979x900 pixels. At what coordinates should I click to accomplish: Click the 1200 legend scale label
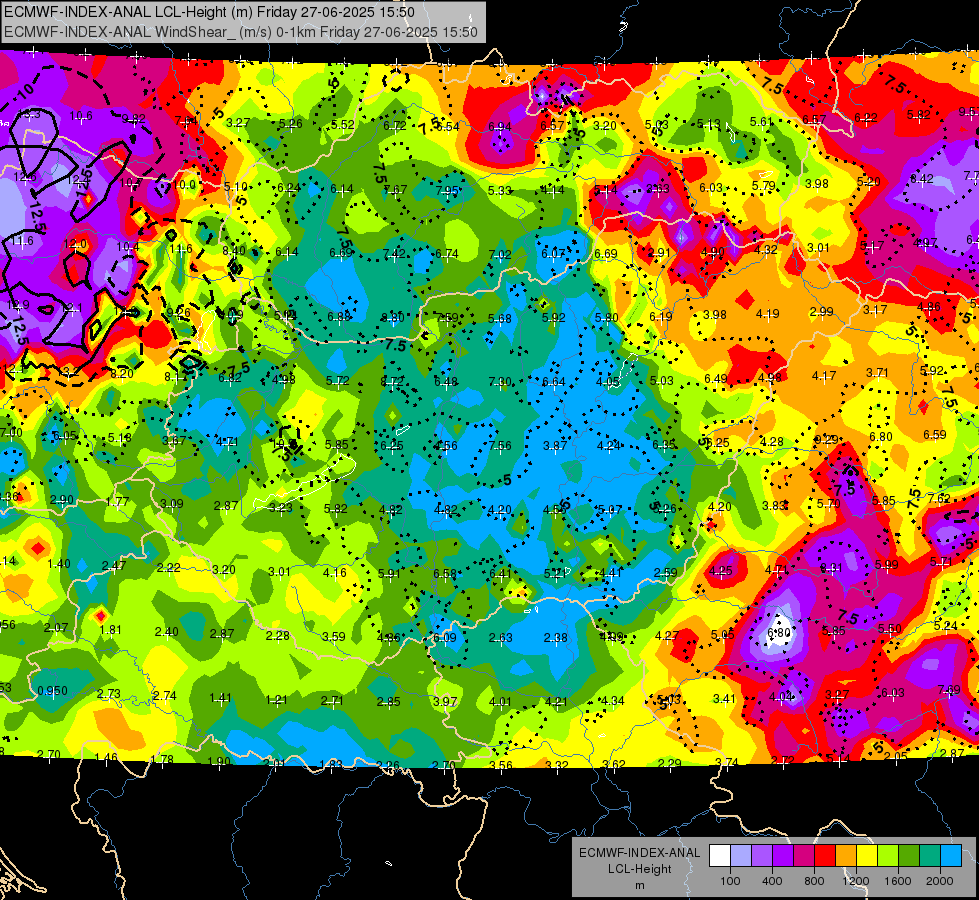point(856,881)
